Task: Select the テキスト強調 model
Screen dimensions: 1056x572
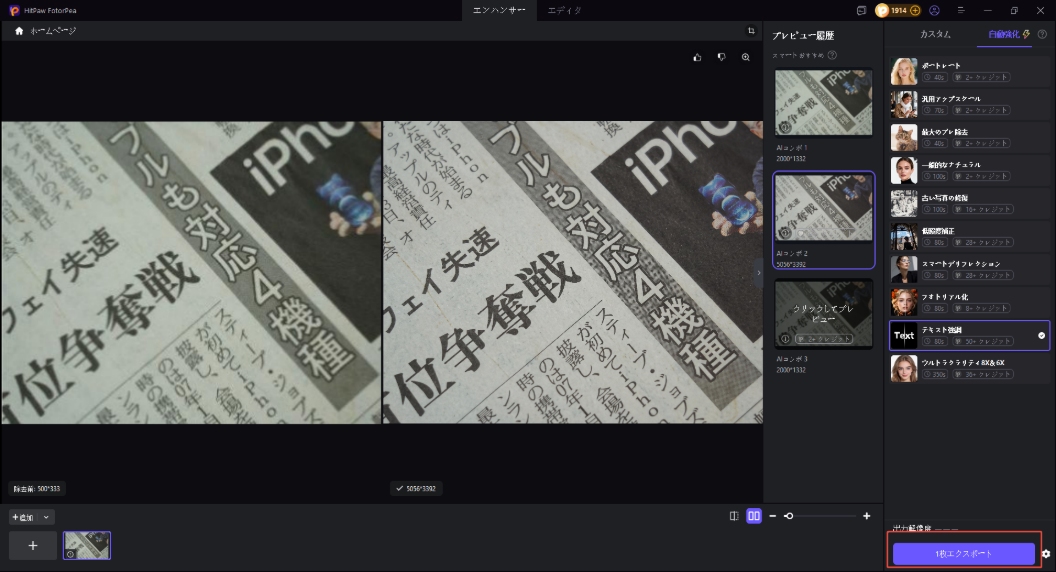Action: click(x=970, y=336)
